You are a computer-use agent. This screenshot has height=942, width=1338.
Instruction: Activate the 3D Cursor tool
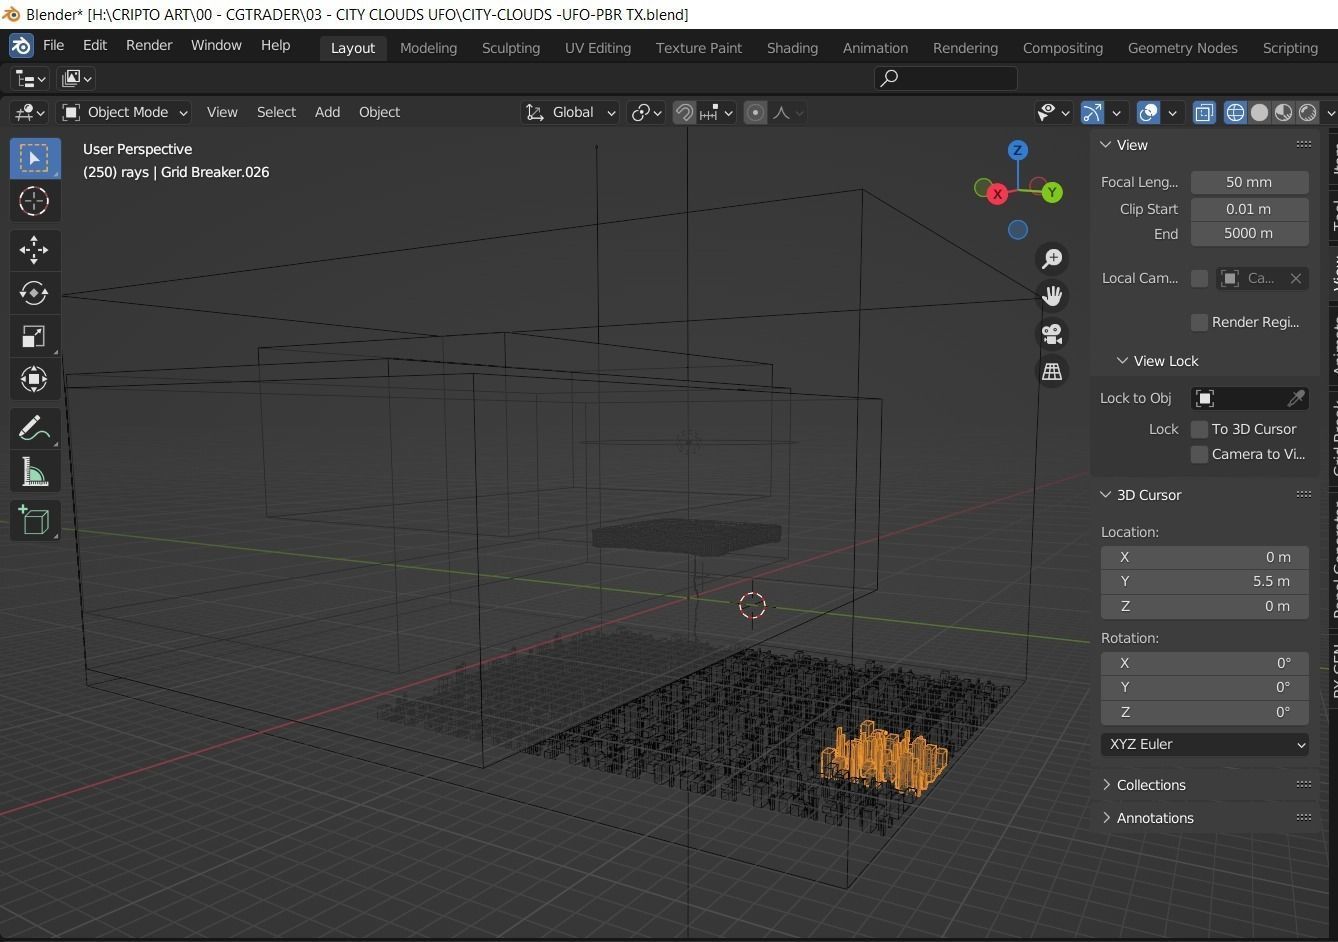pyautogui.click(x=34, y=201)
